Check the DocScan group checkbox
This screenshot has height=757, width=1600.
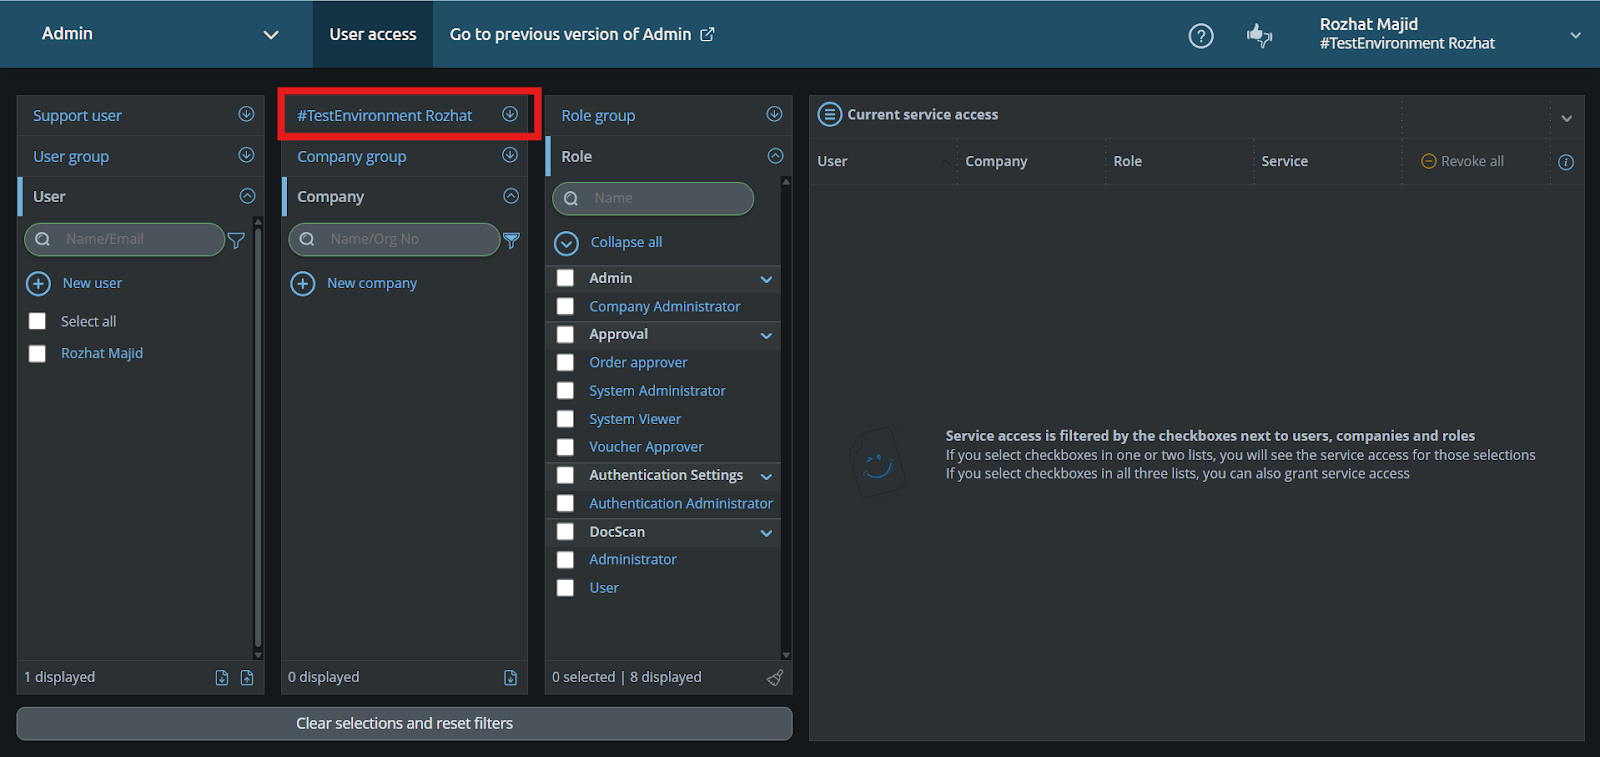pyautogui.click(x=565, y=532)
